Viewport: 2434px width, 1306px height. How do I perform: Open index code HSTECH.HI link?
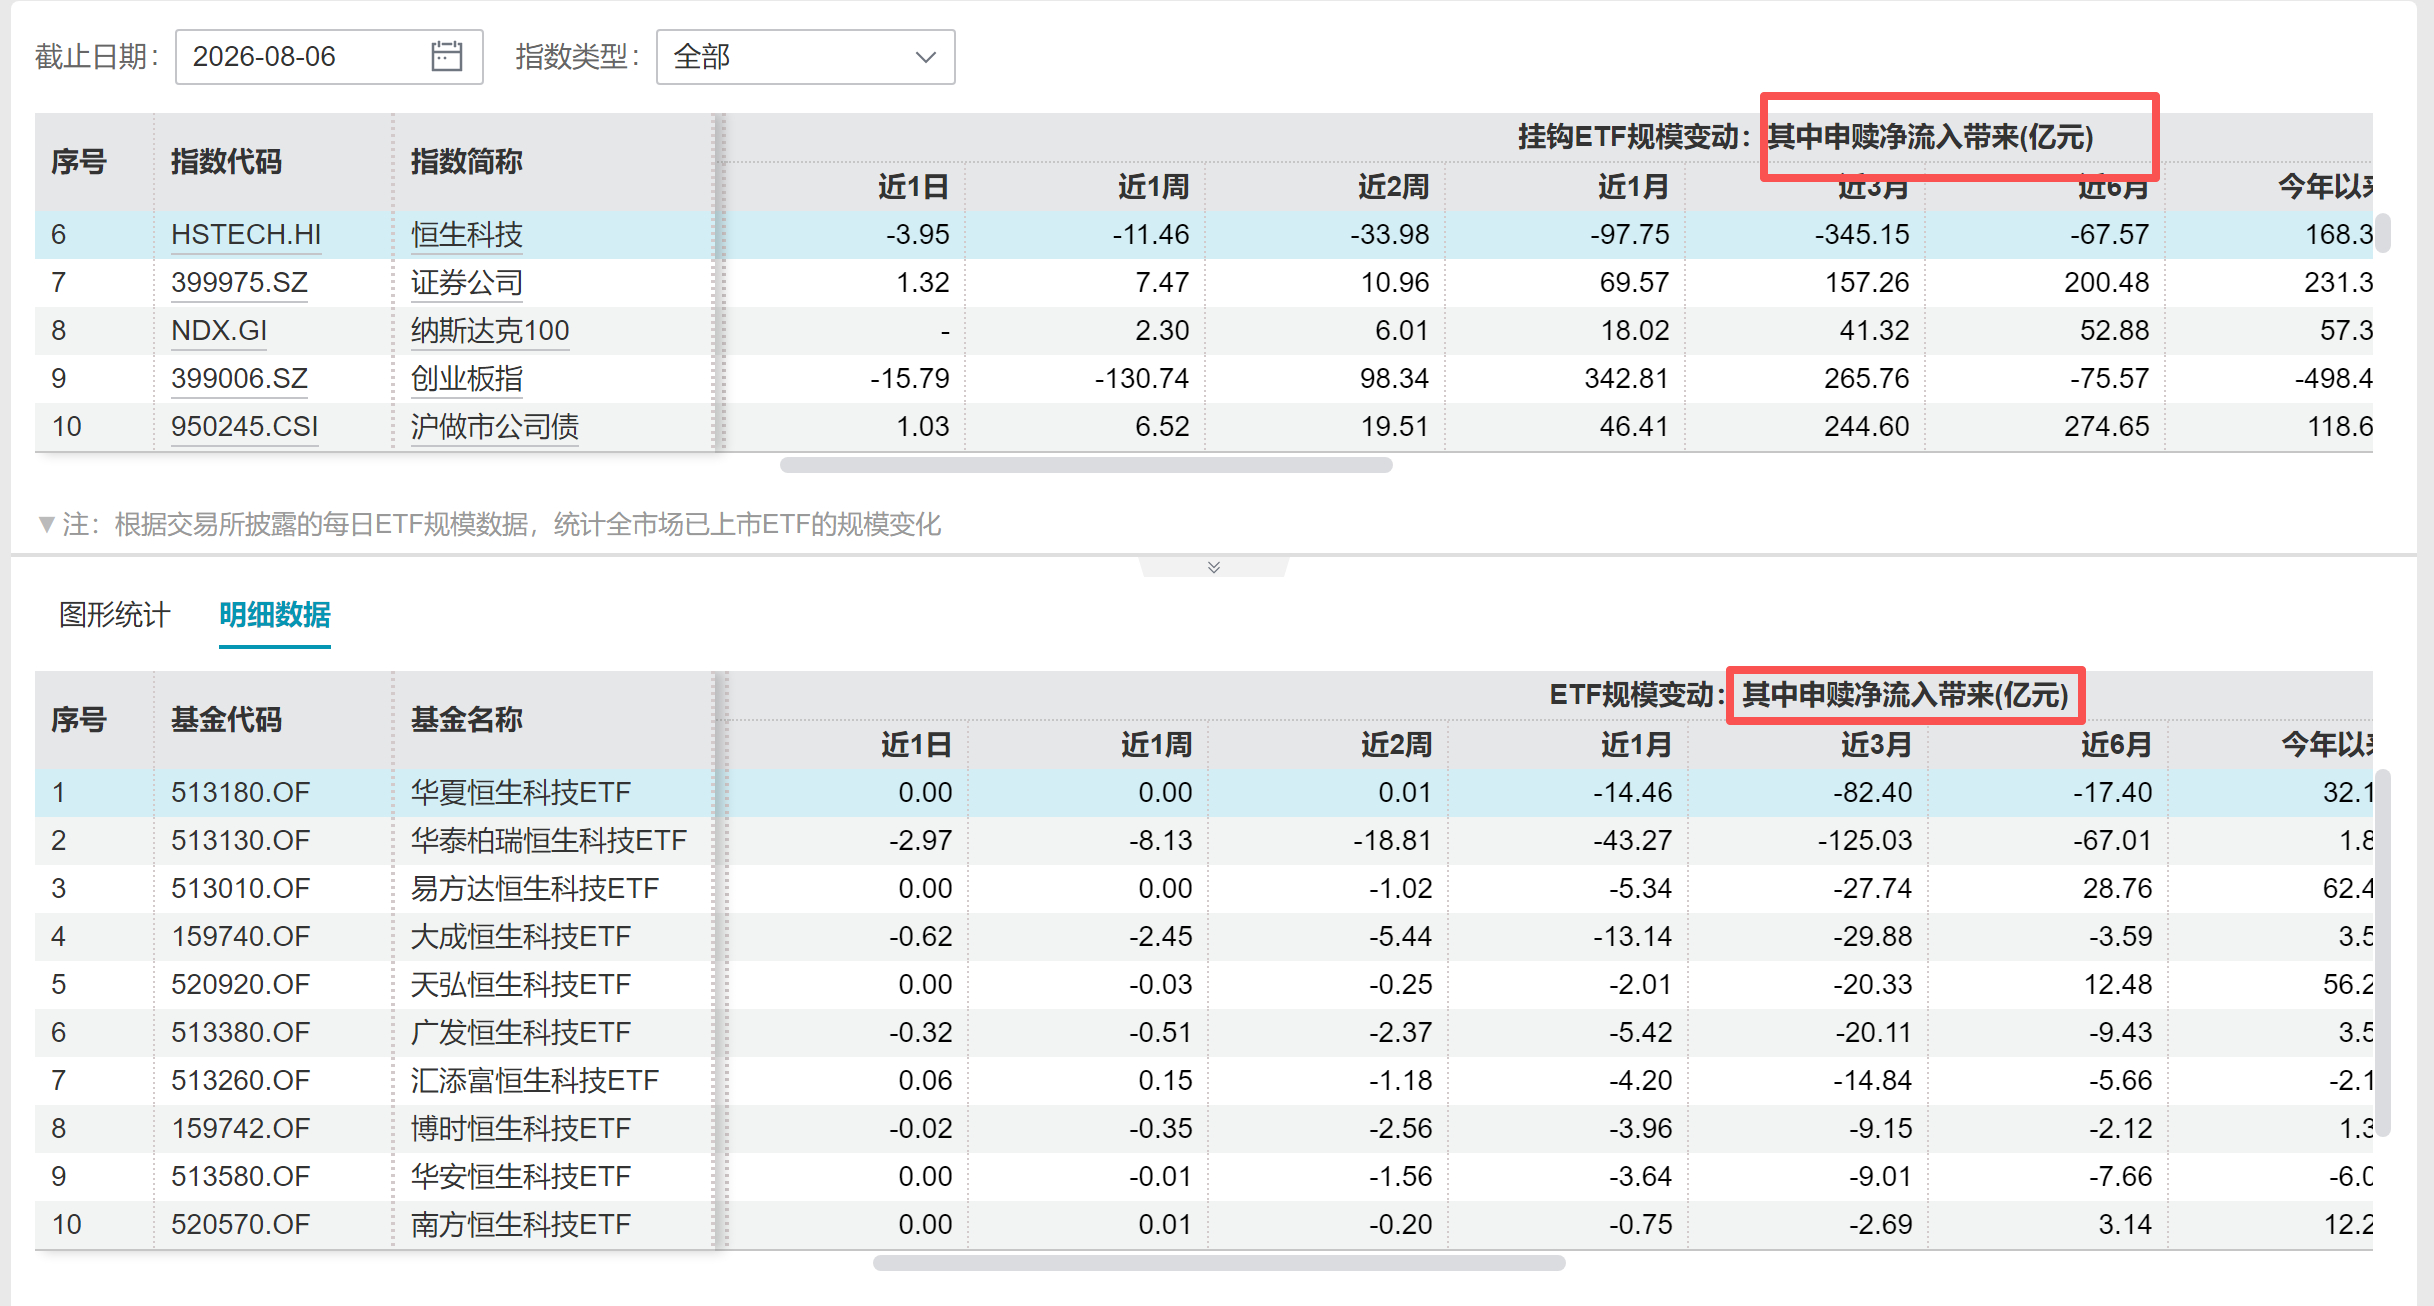246,234
